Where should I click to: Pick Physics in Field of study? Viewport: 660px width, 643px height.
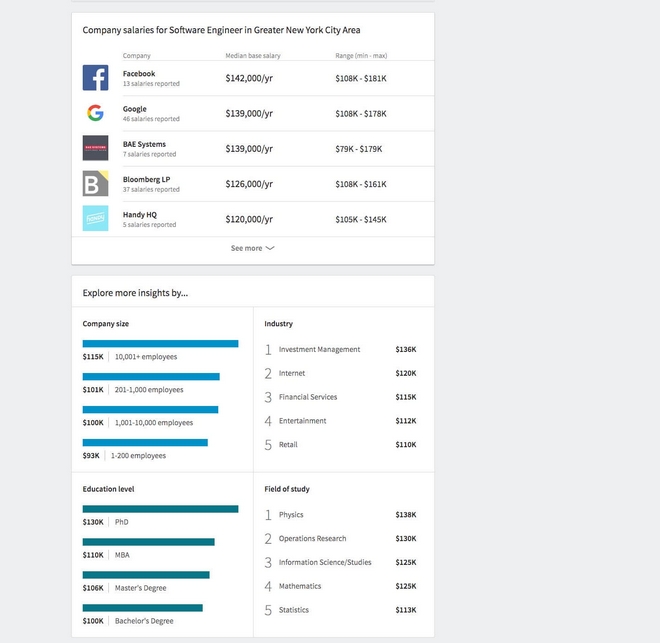(x=291, y=515)
